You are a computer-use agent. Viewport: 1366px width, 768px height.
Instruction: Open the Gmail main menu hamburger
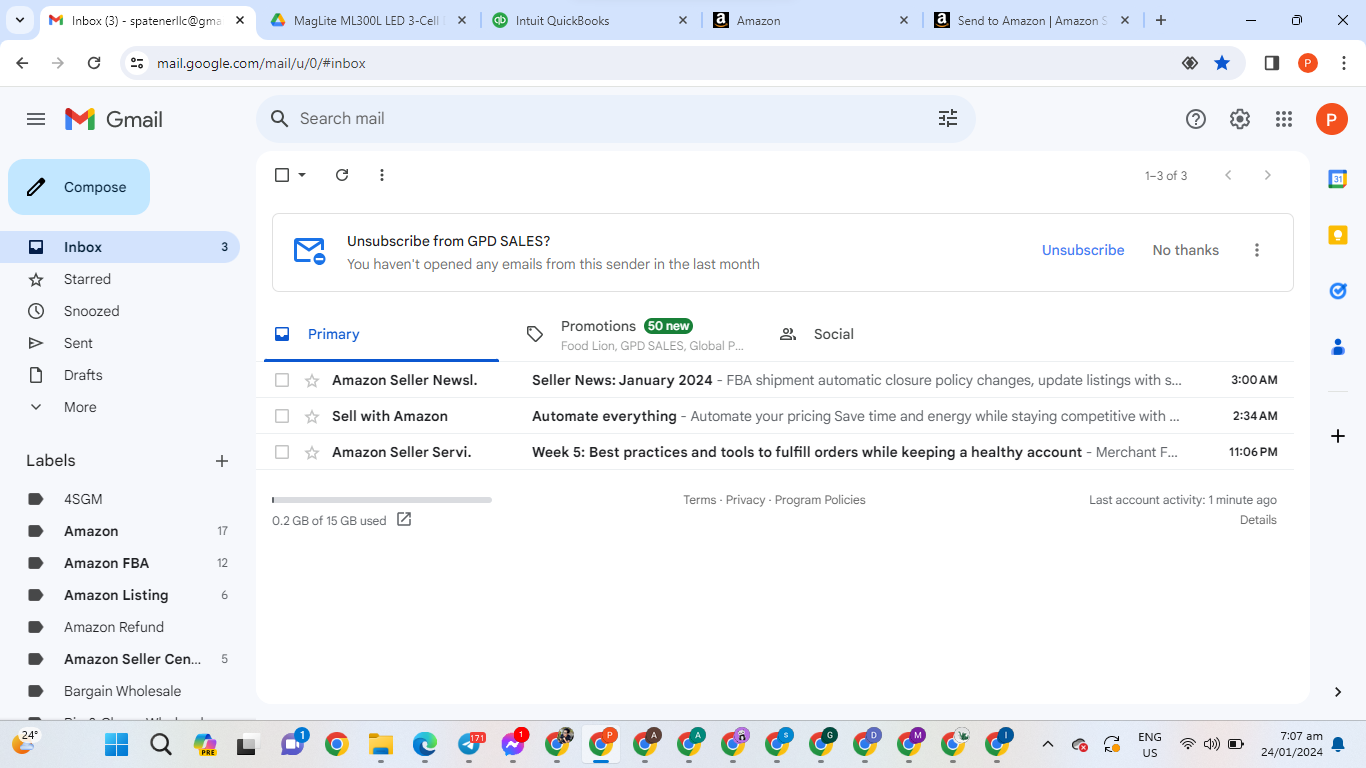pyautogui.click(x=36, y=119)
